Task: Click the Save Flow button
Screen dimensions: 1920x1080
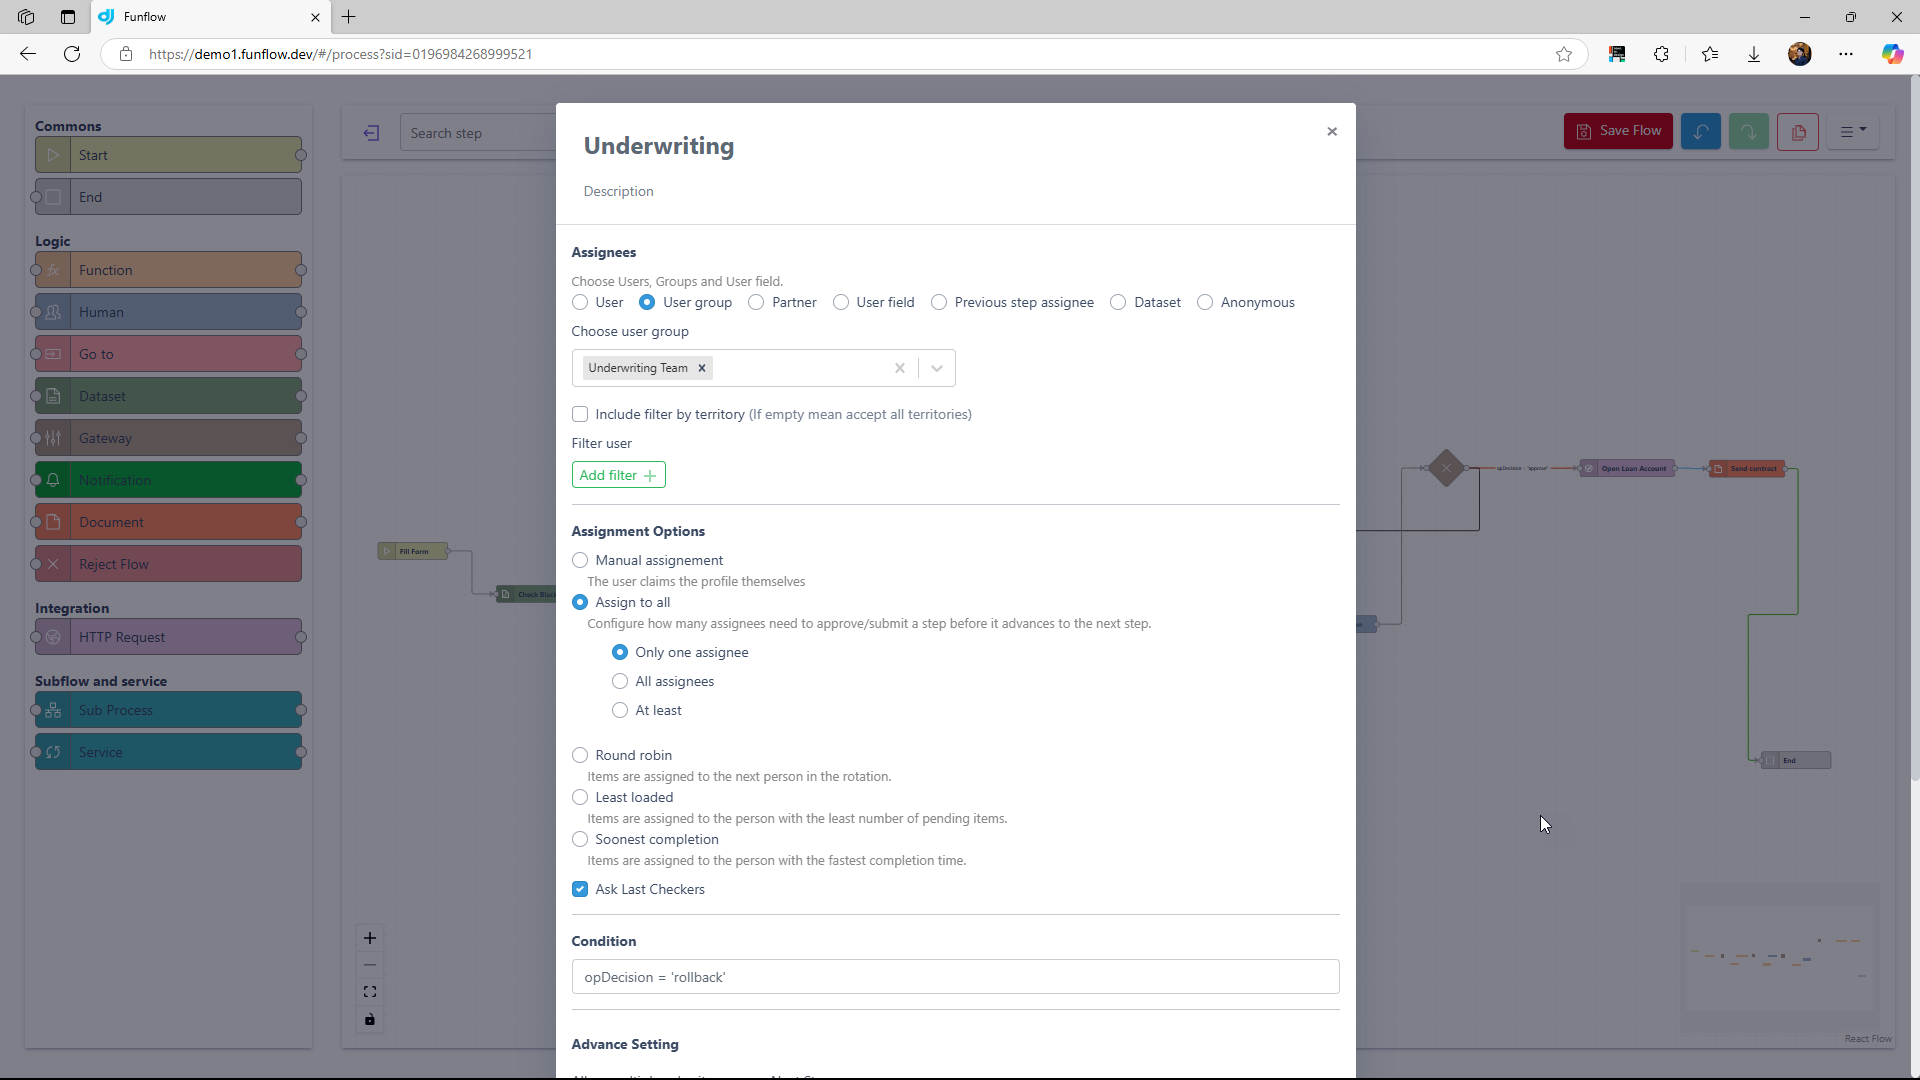Action: (1617, 131)
